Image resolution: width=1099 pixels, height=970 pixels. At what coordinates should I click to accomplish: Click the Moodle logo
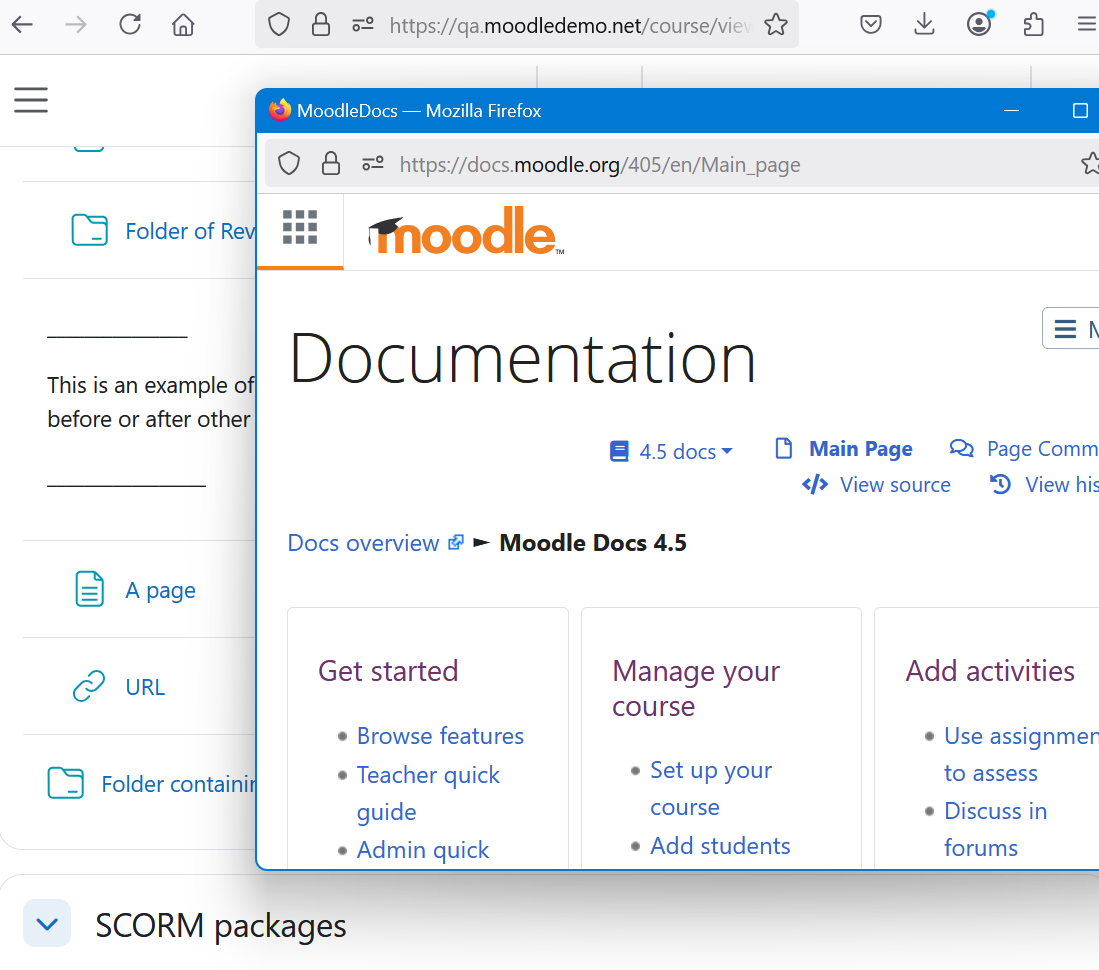tap(466, 231)
